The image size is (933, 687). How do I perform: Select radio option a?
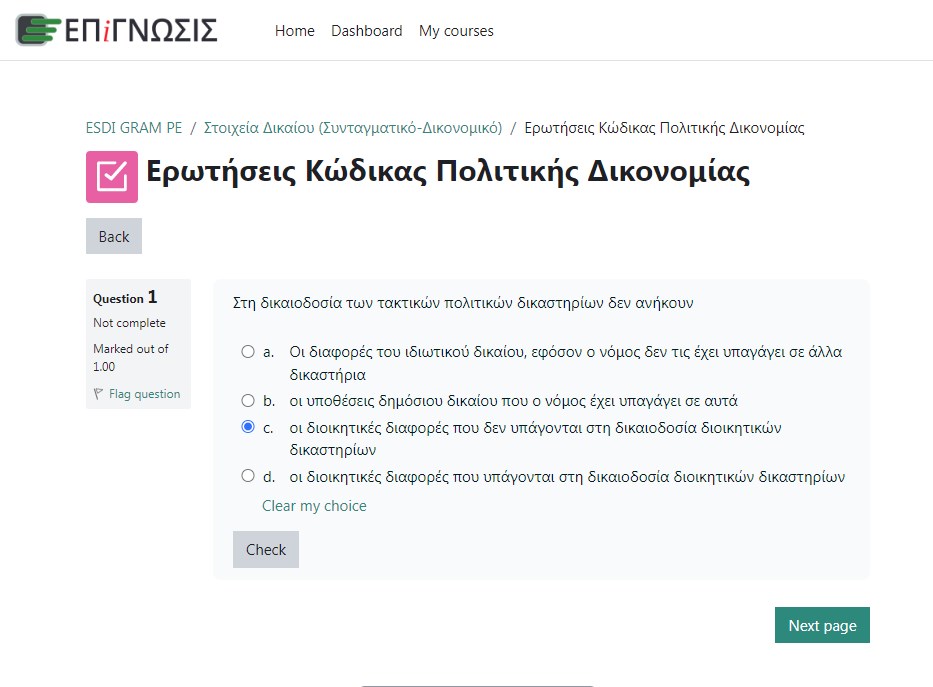(x=248, y=352)
